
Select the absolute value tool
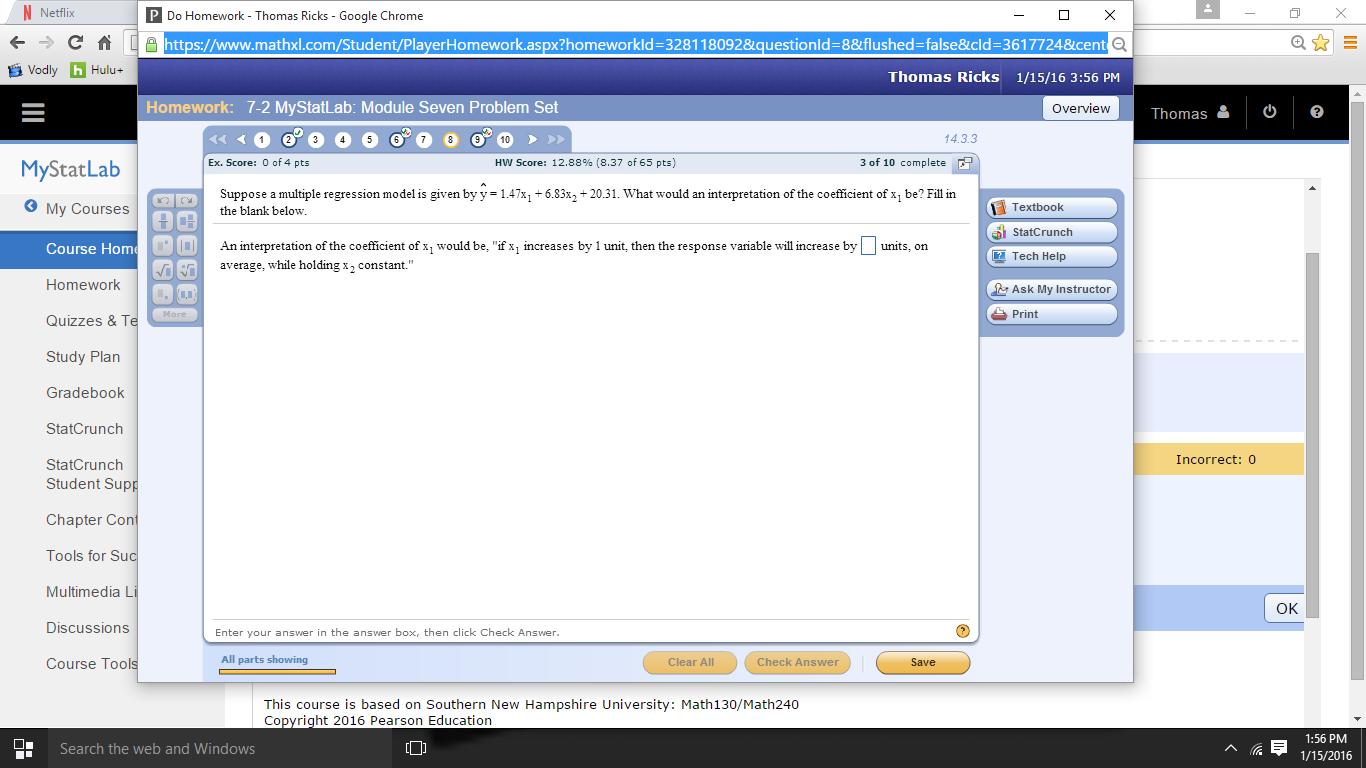[186, 245]
